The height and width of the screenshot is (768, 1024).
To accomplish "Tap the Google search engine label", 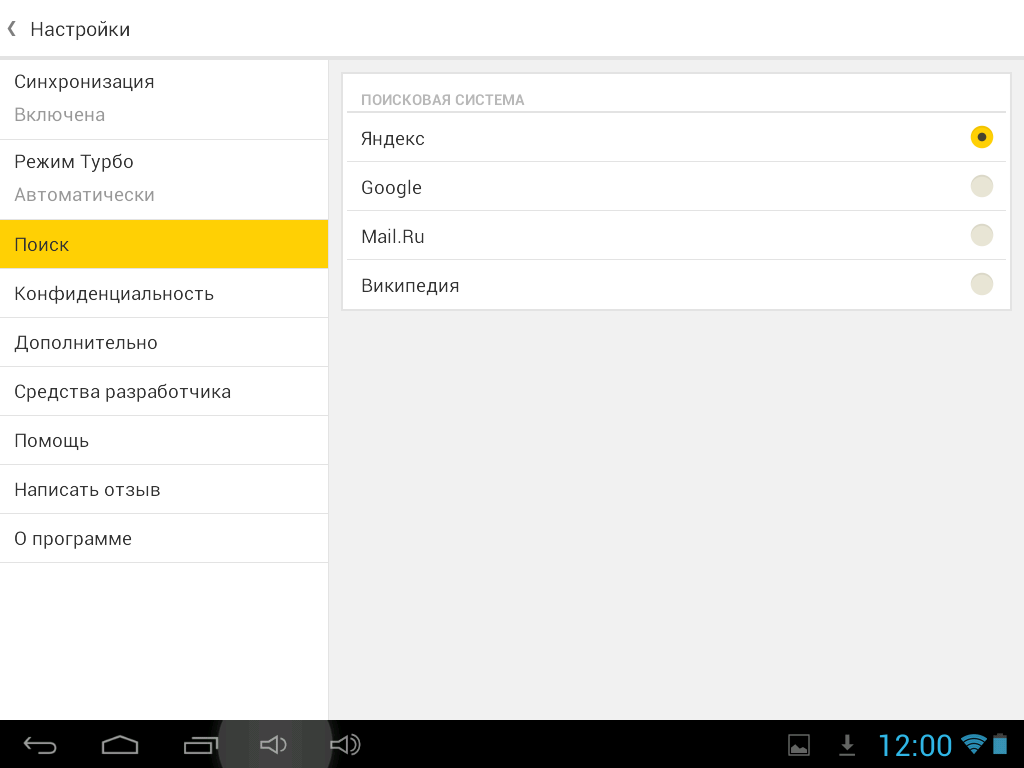I will click(391, 188).
